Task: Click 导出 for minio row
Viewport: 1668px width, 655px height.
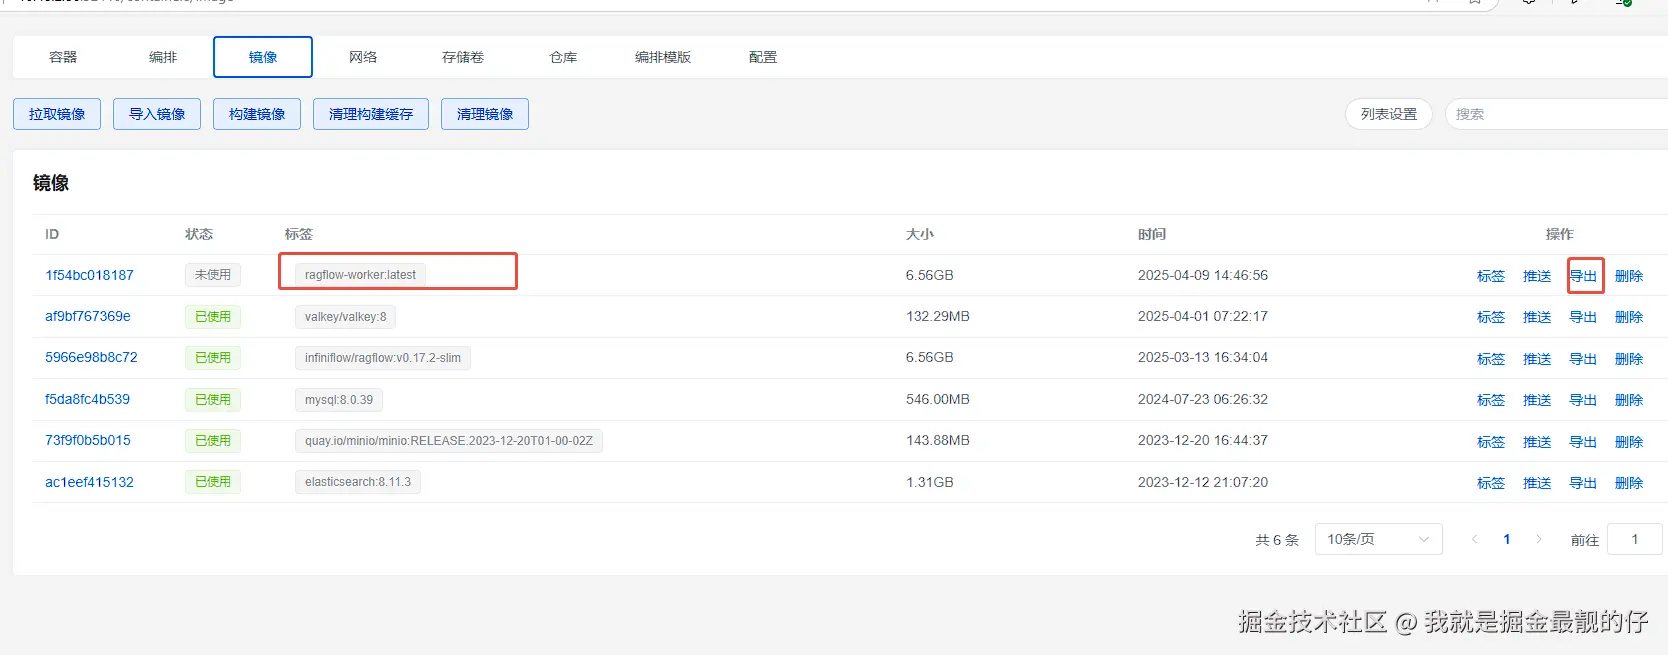Action: pos(1583,442)
